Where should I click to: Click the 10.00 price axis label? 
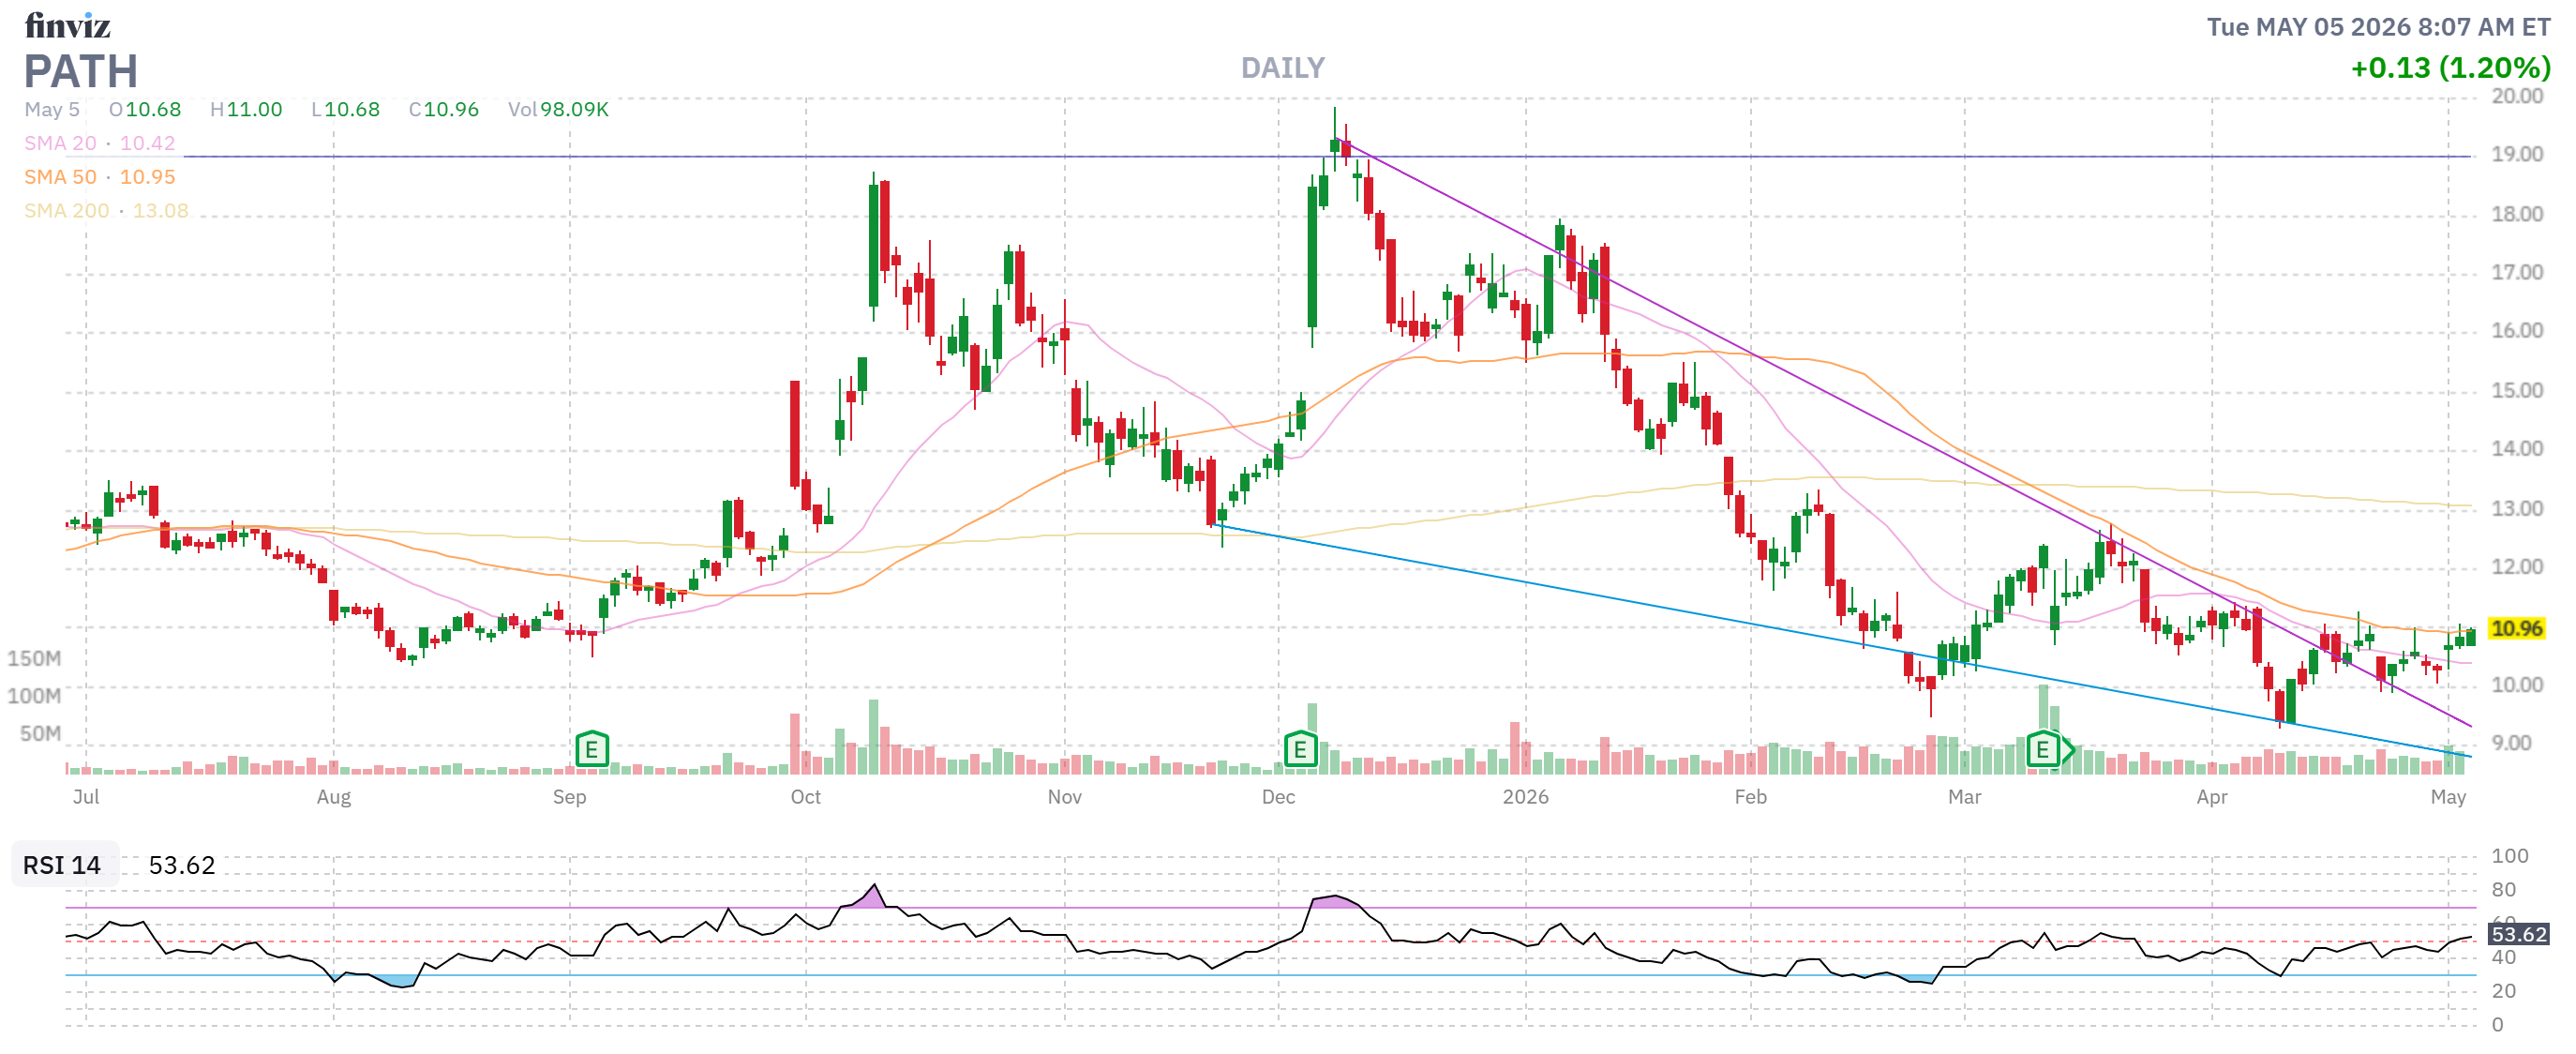pos(2517,685)
